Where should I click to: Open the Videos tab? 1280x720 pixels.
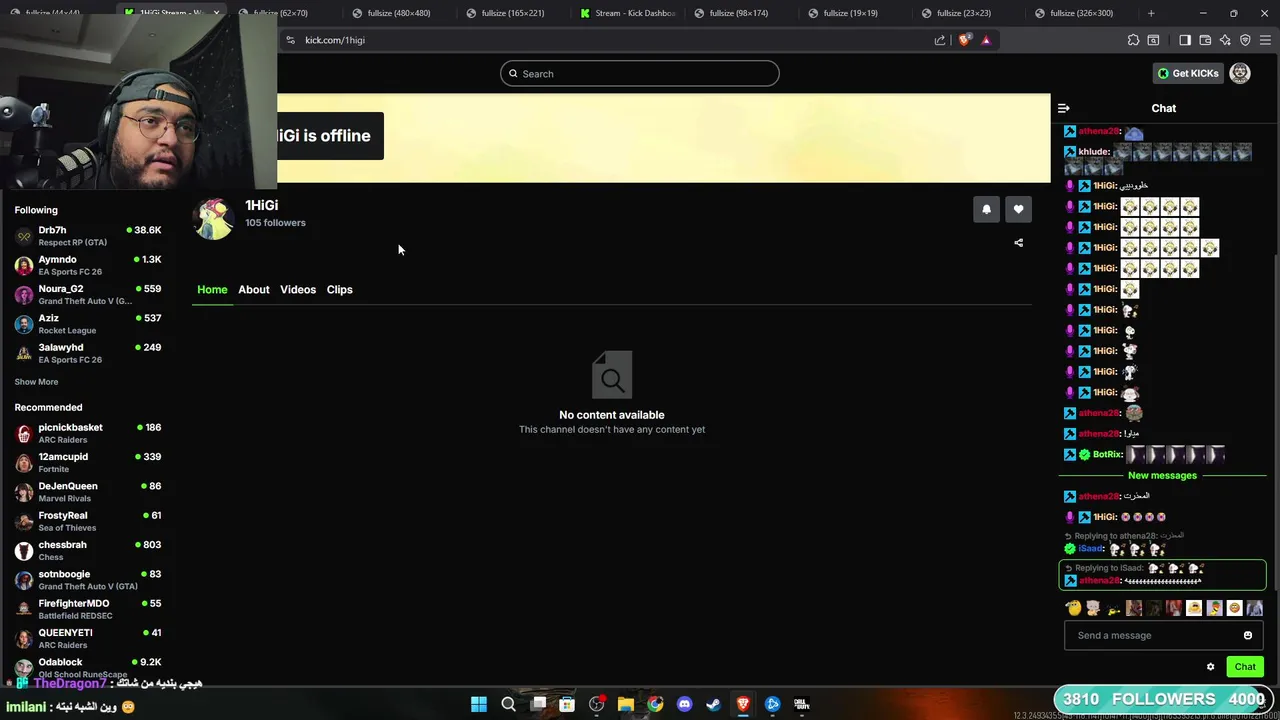click(298, 290)
